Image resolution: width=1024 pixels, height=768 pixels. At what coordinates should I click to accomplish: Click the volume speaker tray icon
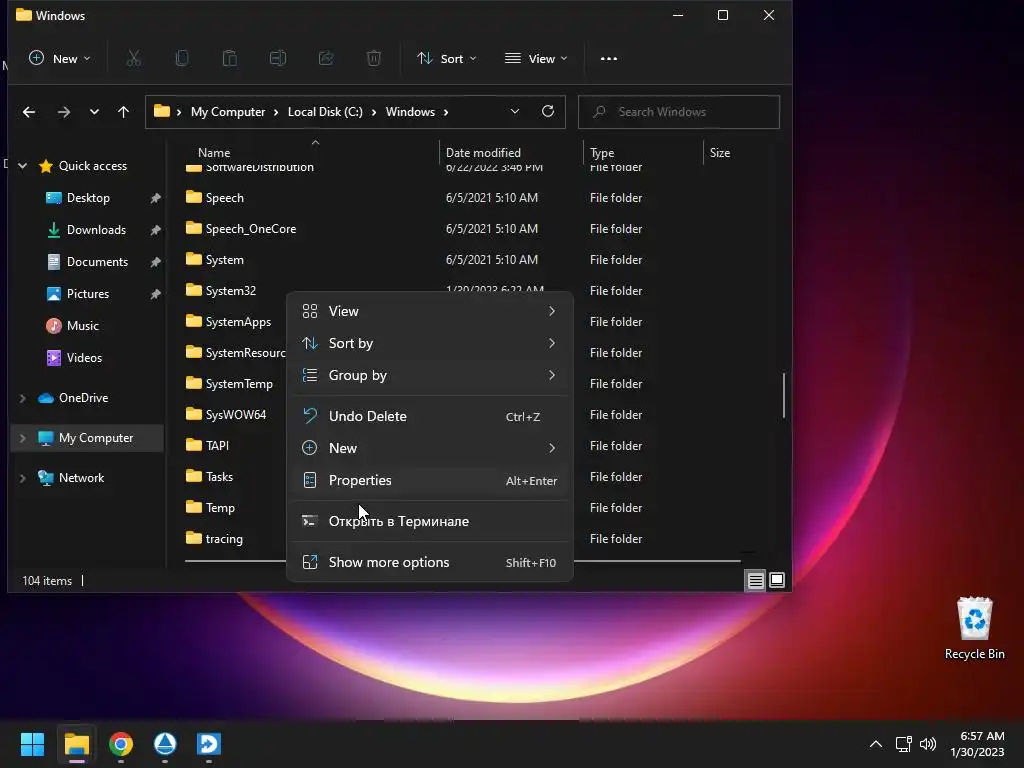tap(927, 744)
